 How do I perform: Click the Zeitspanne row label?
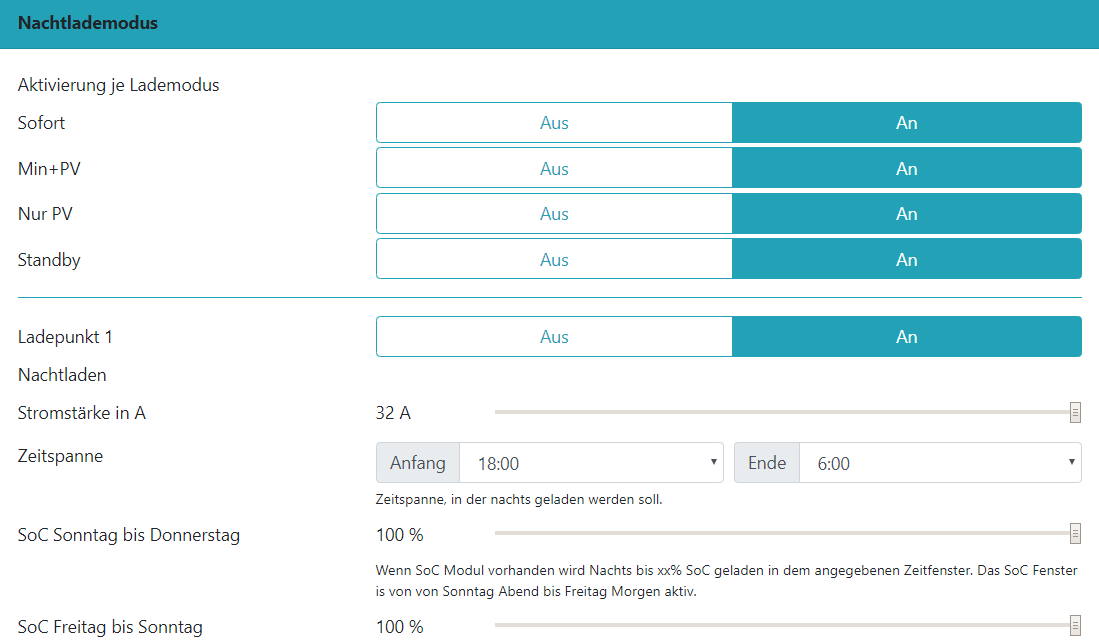coord(60,456)
